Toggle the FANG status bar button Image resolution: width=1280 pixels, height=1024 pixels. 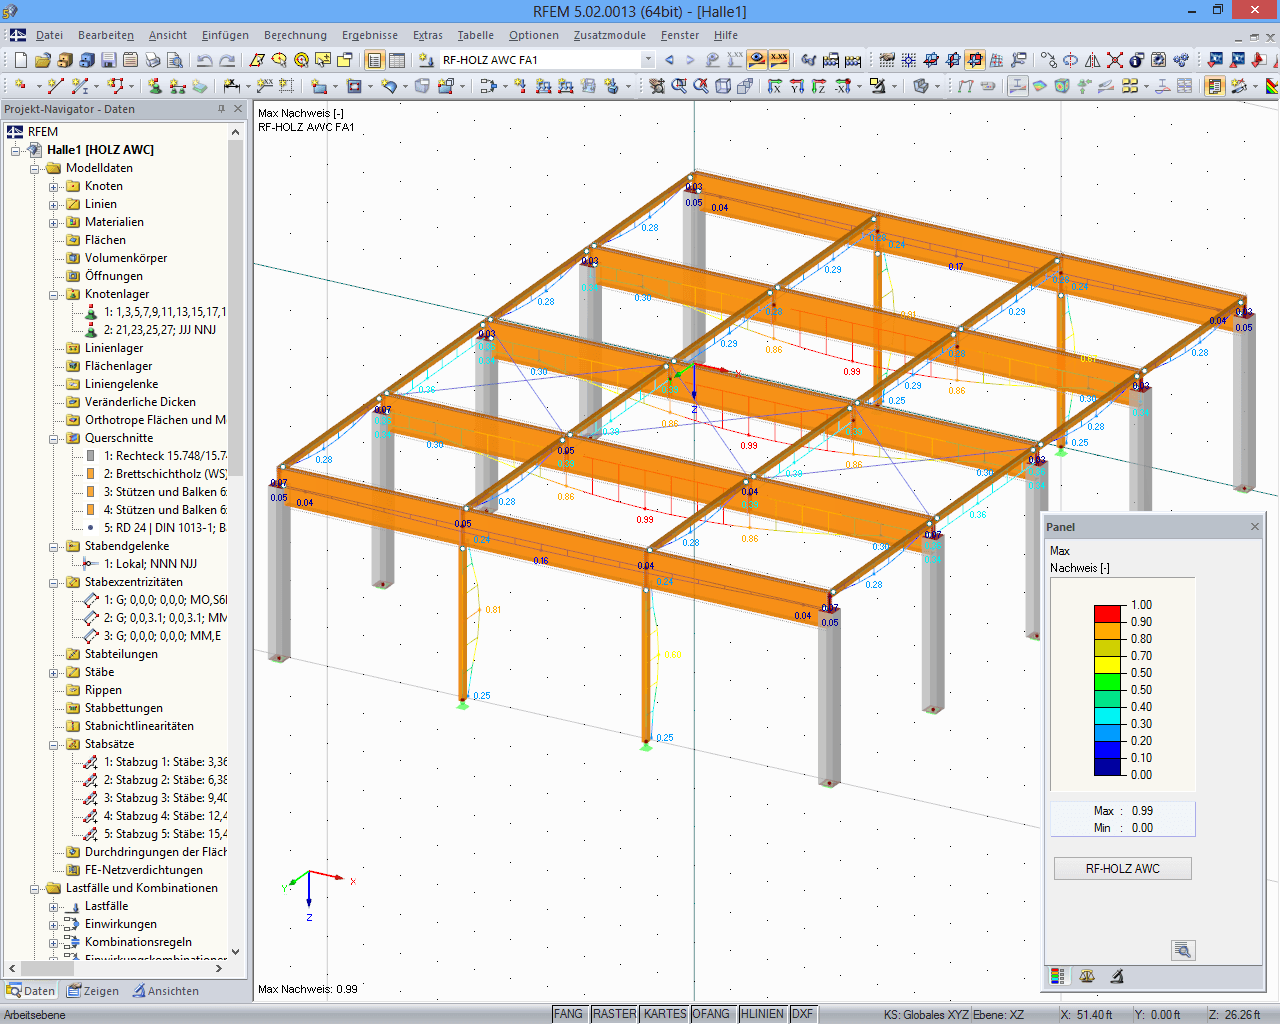coord(568,1014)
